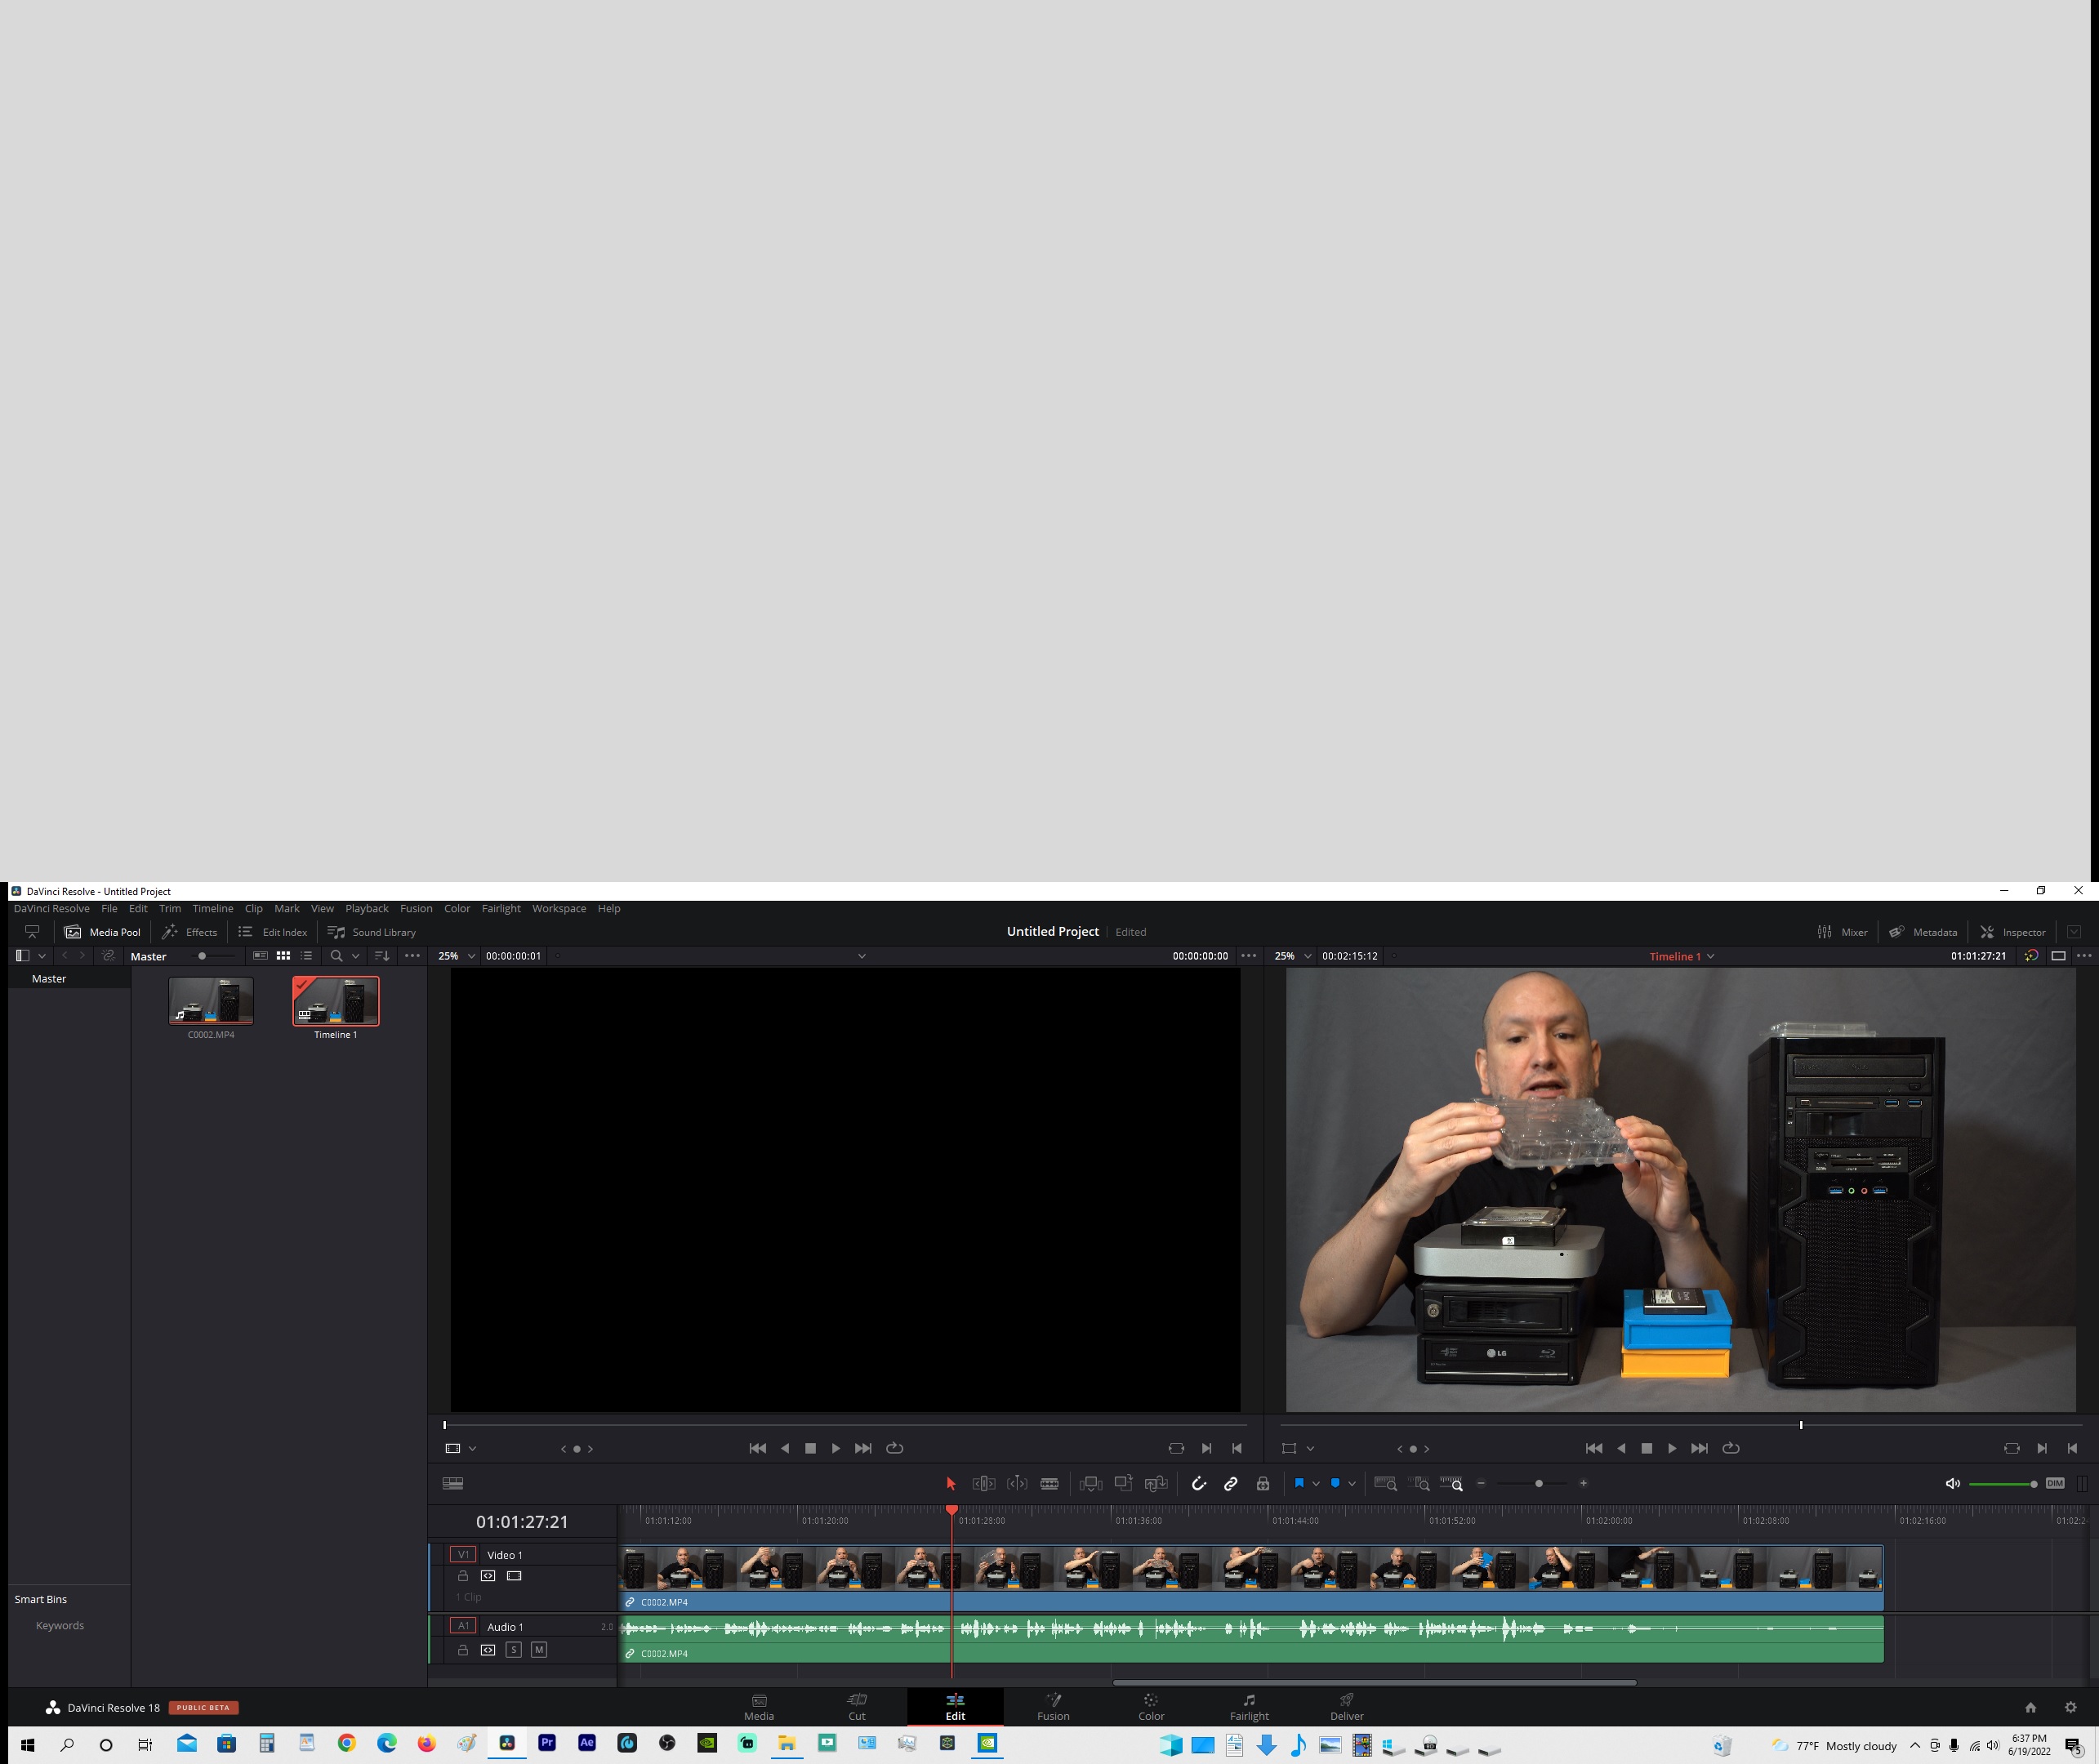
Task: Play the timeline in the viewer
Action: tap(1672, 1448)
